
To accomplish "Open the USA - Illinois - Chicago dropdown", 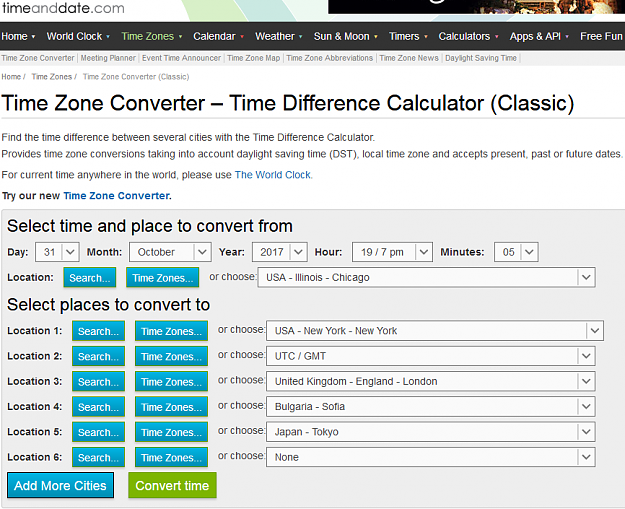I will tap(426, 277).
